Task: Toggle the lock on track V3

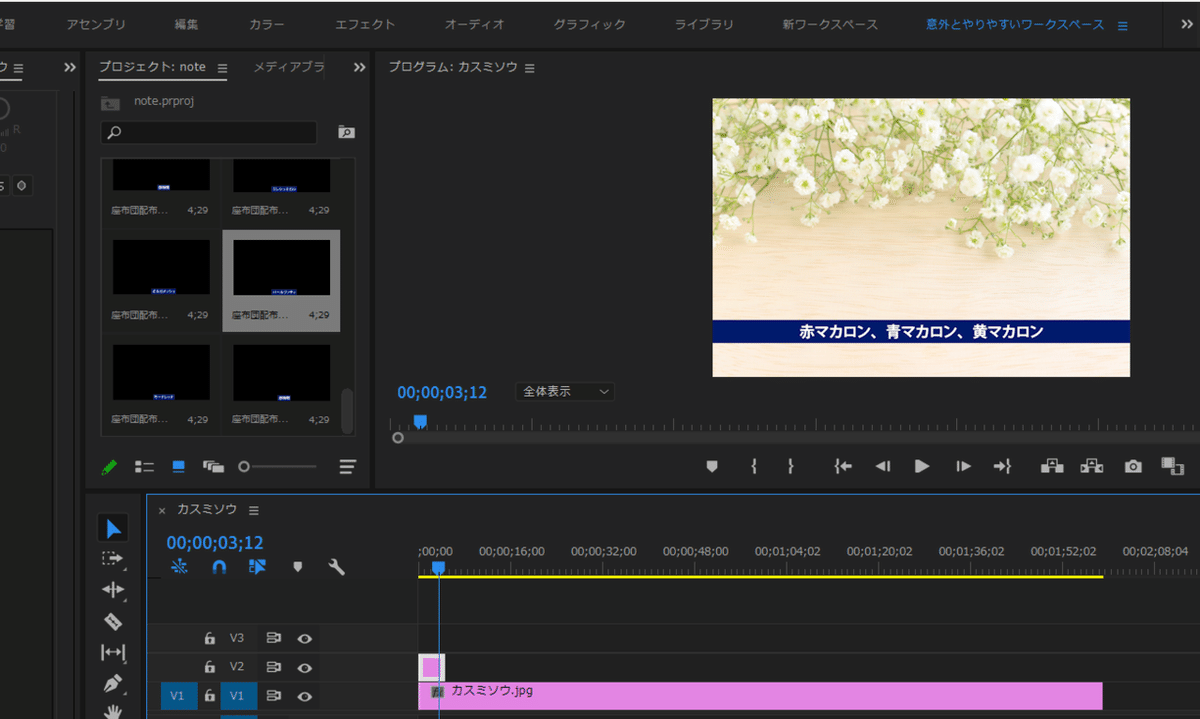Action: click(x=209, y=638)
